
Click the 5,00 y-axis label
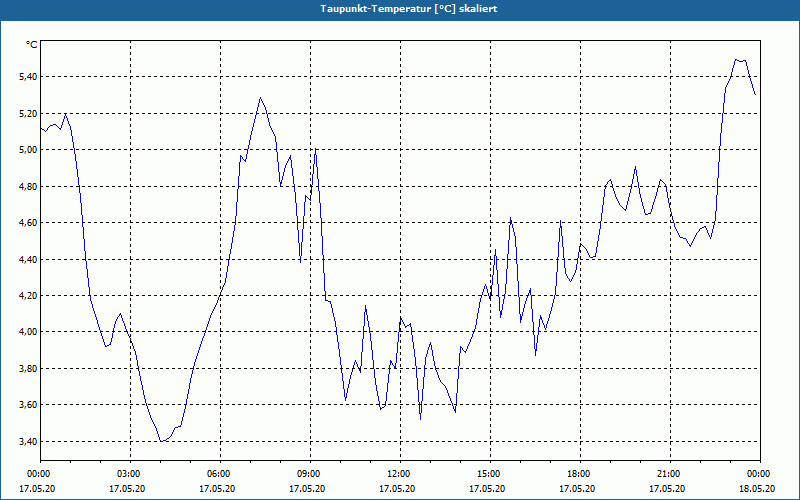click(28, 150)
